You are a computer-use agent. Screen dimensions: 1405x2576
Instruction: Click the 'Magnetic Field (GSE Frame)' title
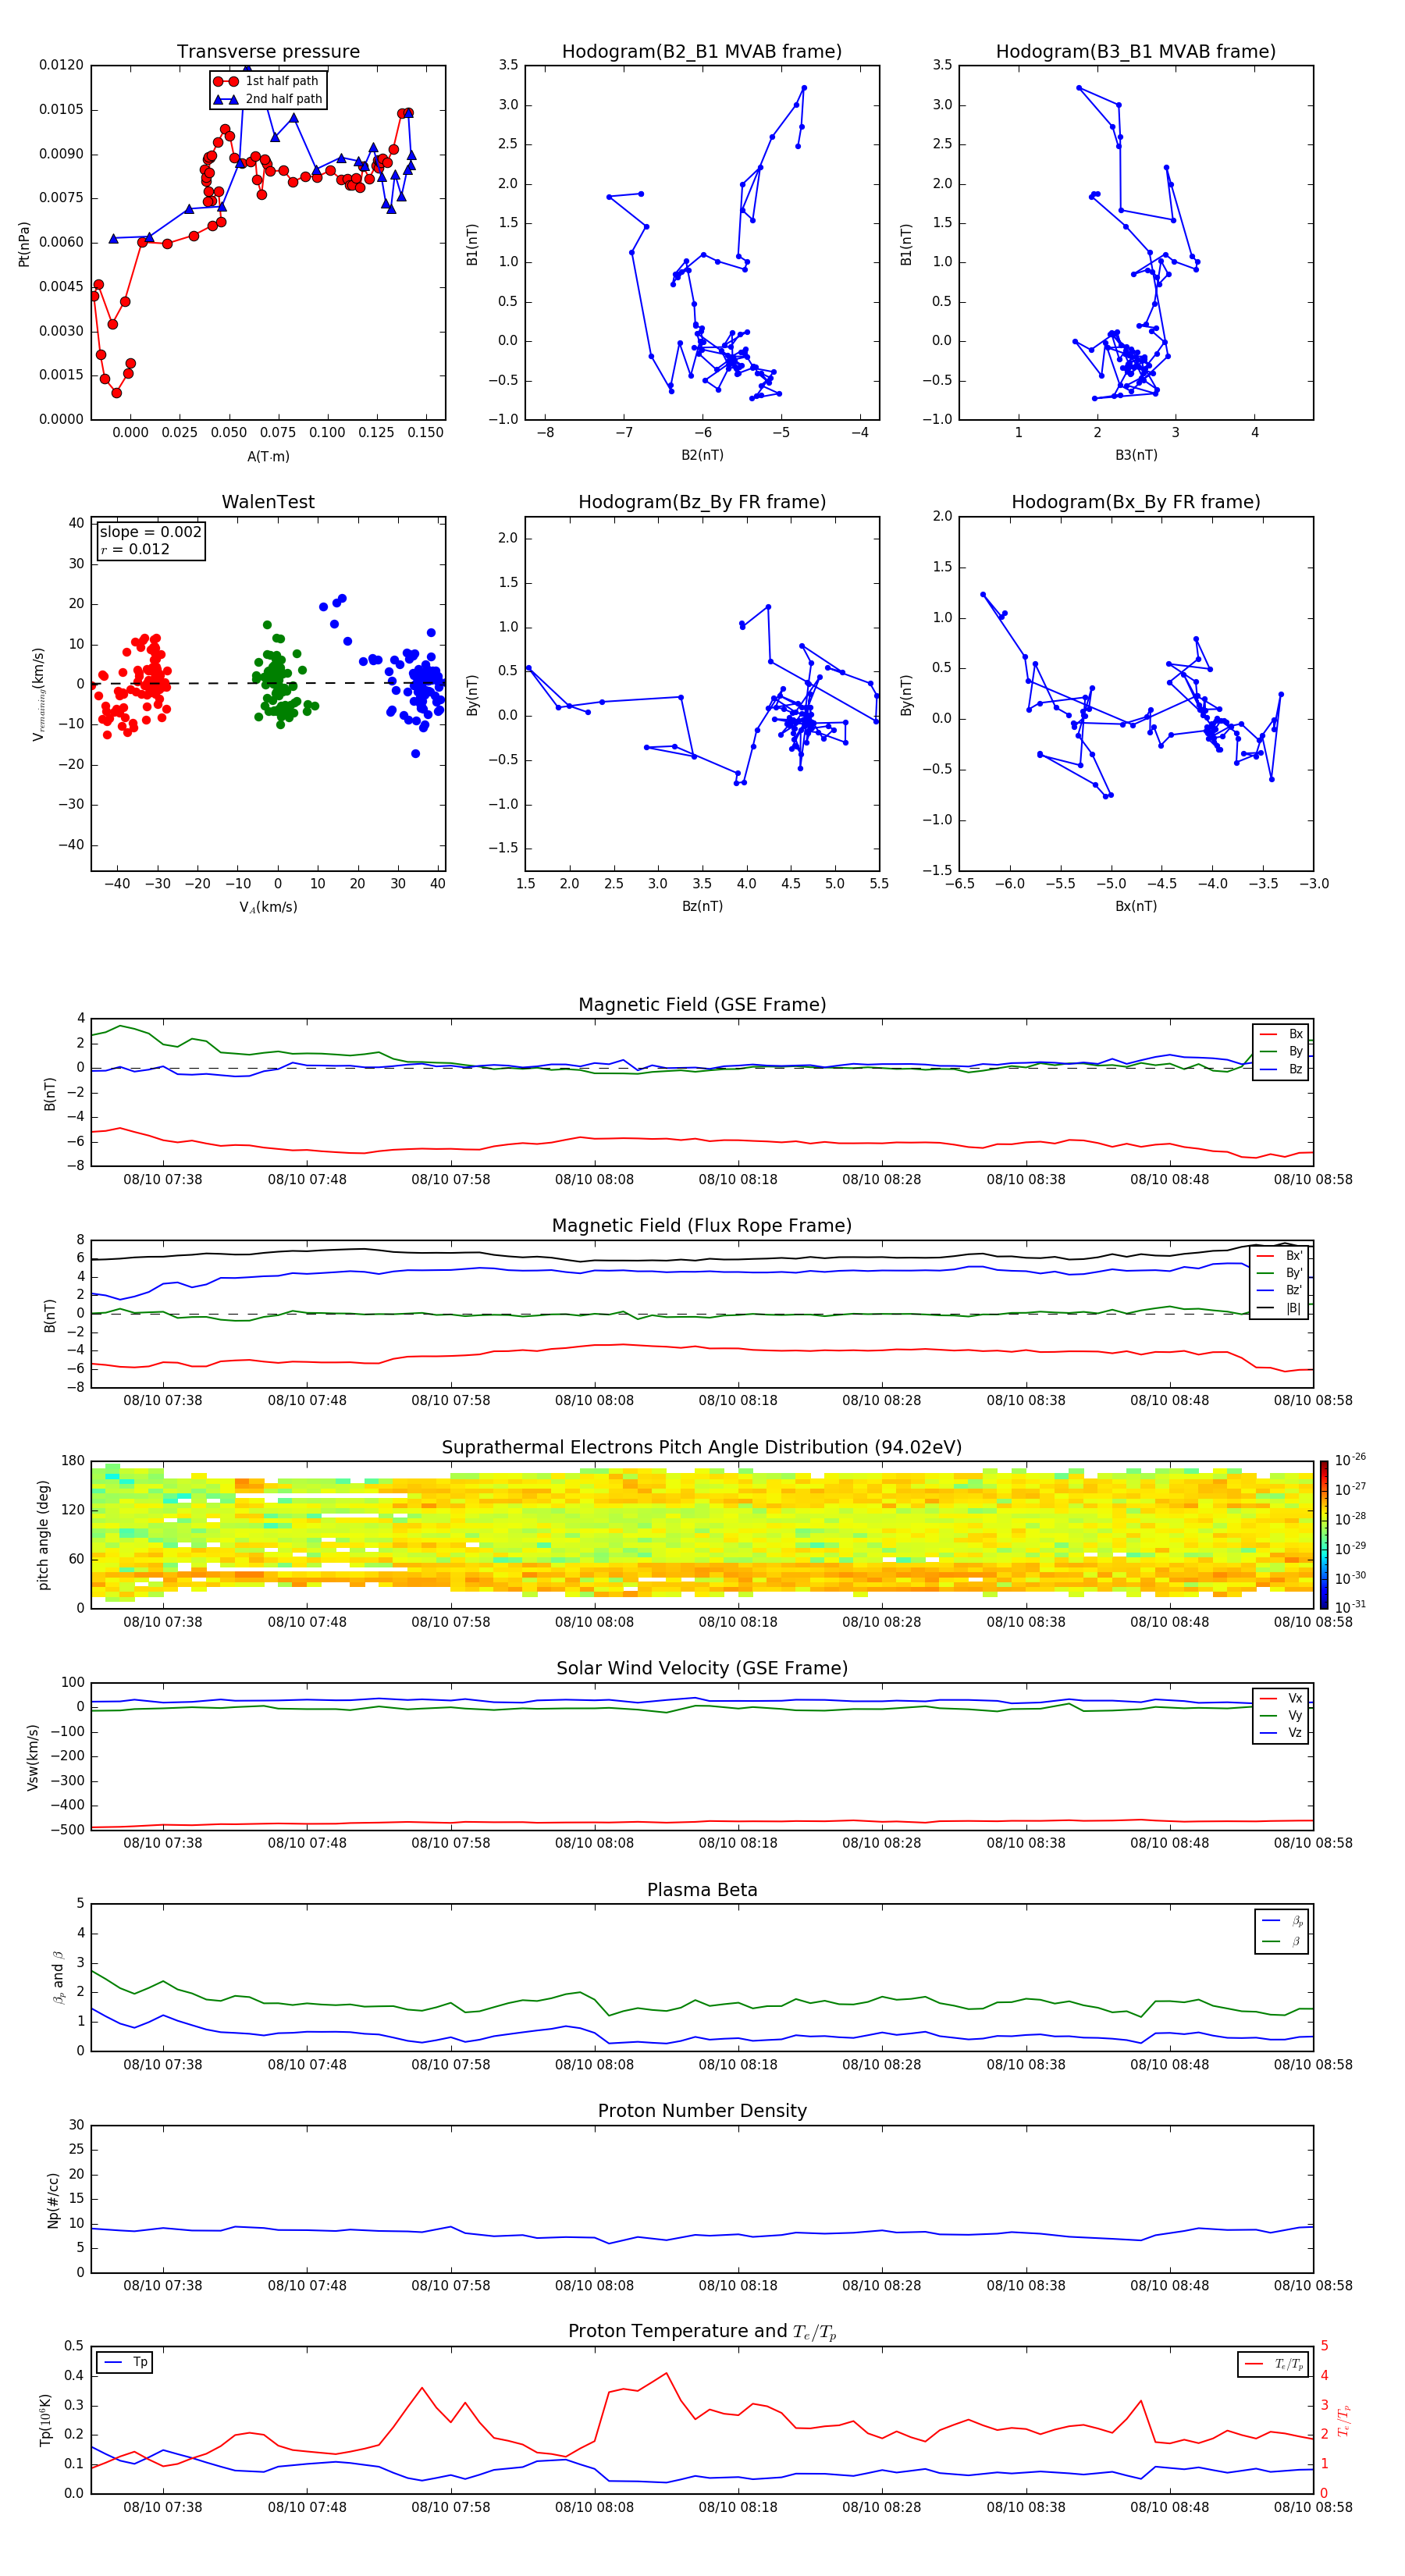702,1005
